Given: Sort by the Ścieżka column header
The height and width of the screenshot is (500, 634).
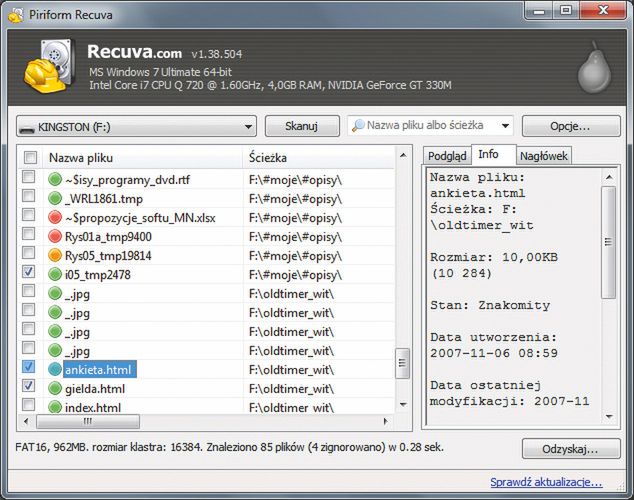Looking at the screenshot, I should tap(319, 158).
